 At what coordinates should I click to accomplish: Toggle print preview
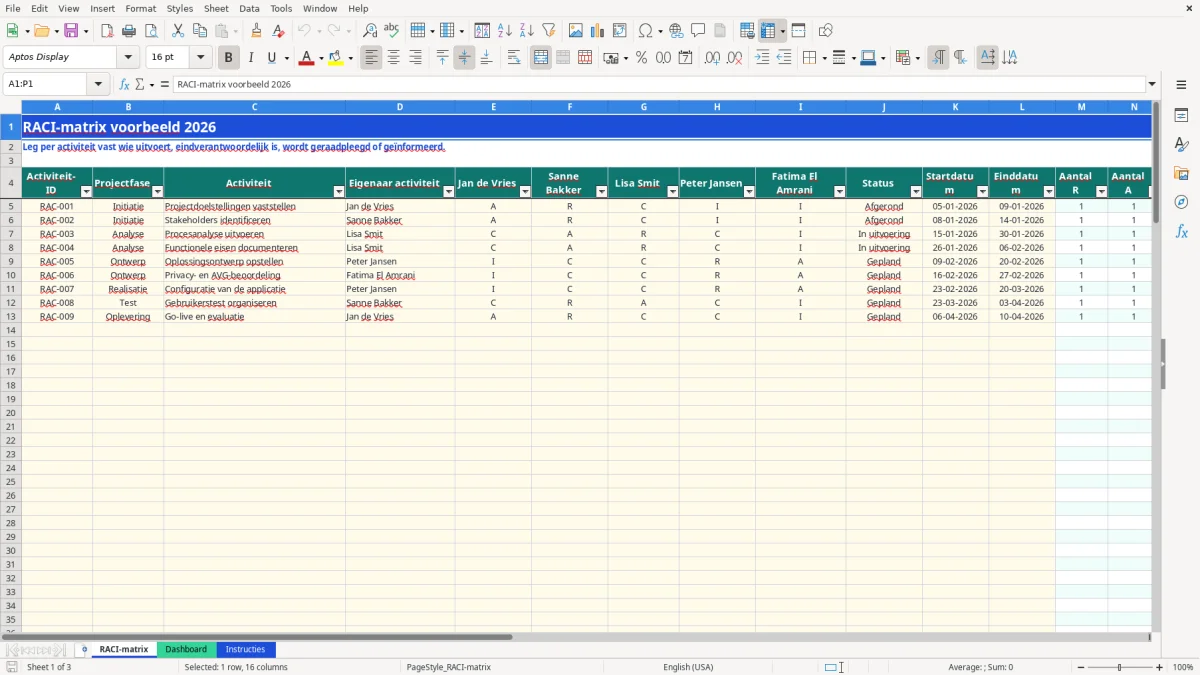[151, 31]
